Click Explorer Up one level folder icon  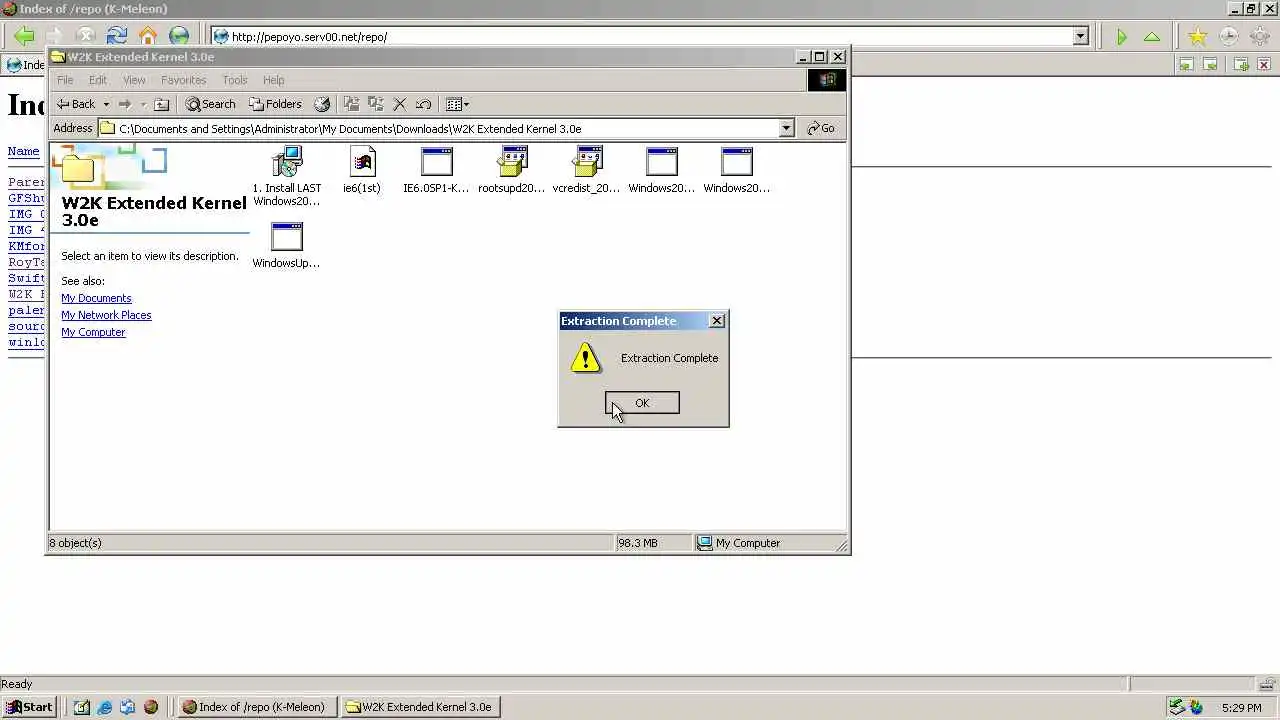tap(162, 104)
